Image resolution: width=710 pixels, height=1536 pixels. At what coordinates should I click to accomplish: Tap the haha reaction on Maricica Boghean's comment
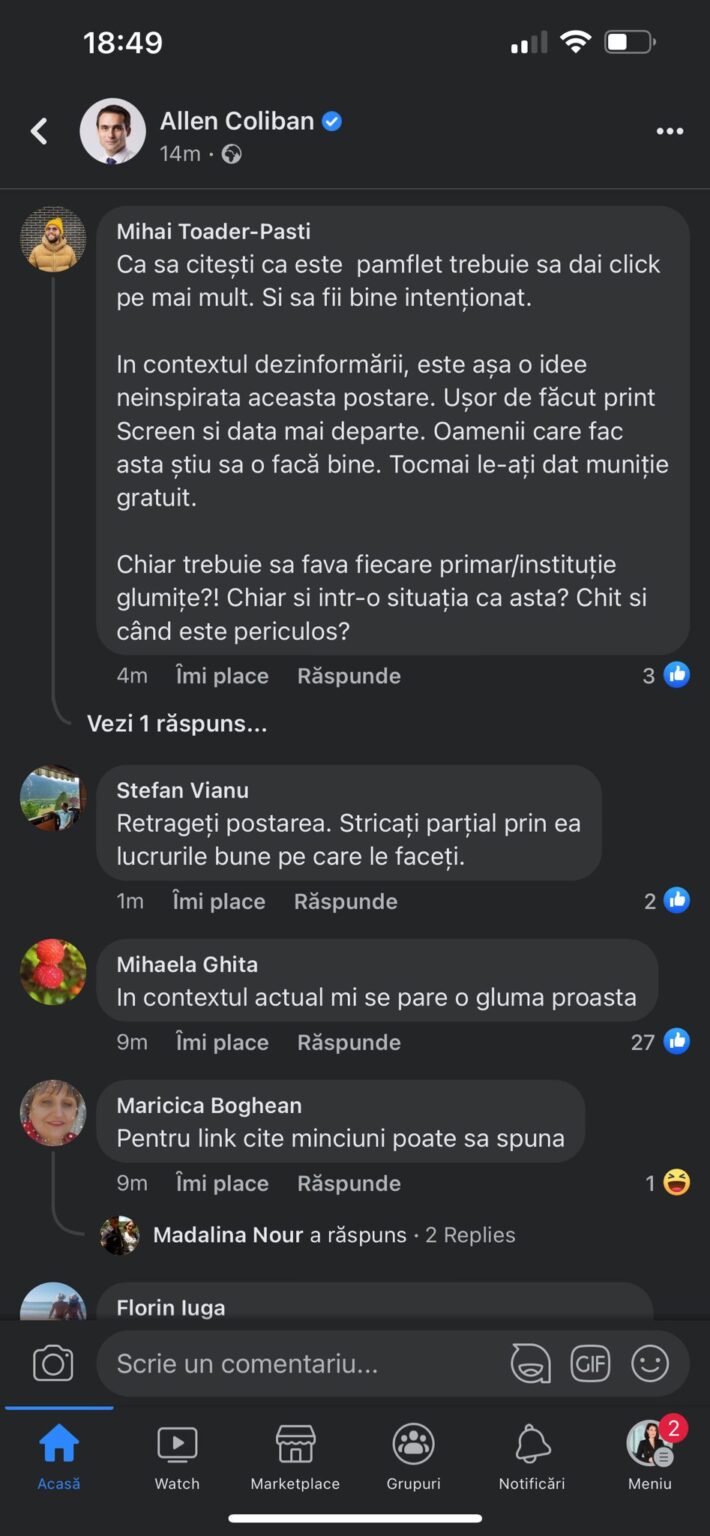click(x=677, y=1183)
